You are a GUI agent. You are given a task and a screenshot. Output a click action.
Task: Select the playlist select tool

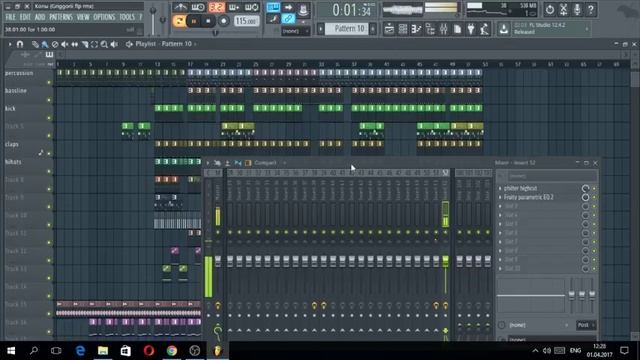94,44
